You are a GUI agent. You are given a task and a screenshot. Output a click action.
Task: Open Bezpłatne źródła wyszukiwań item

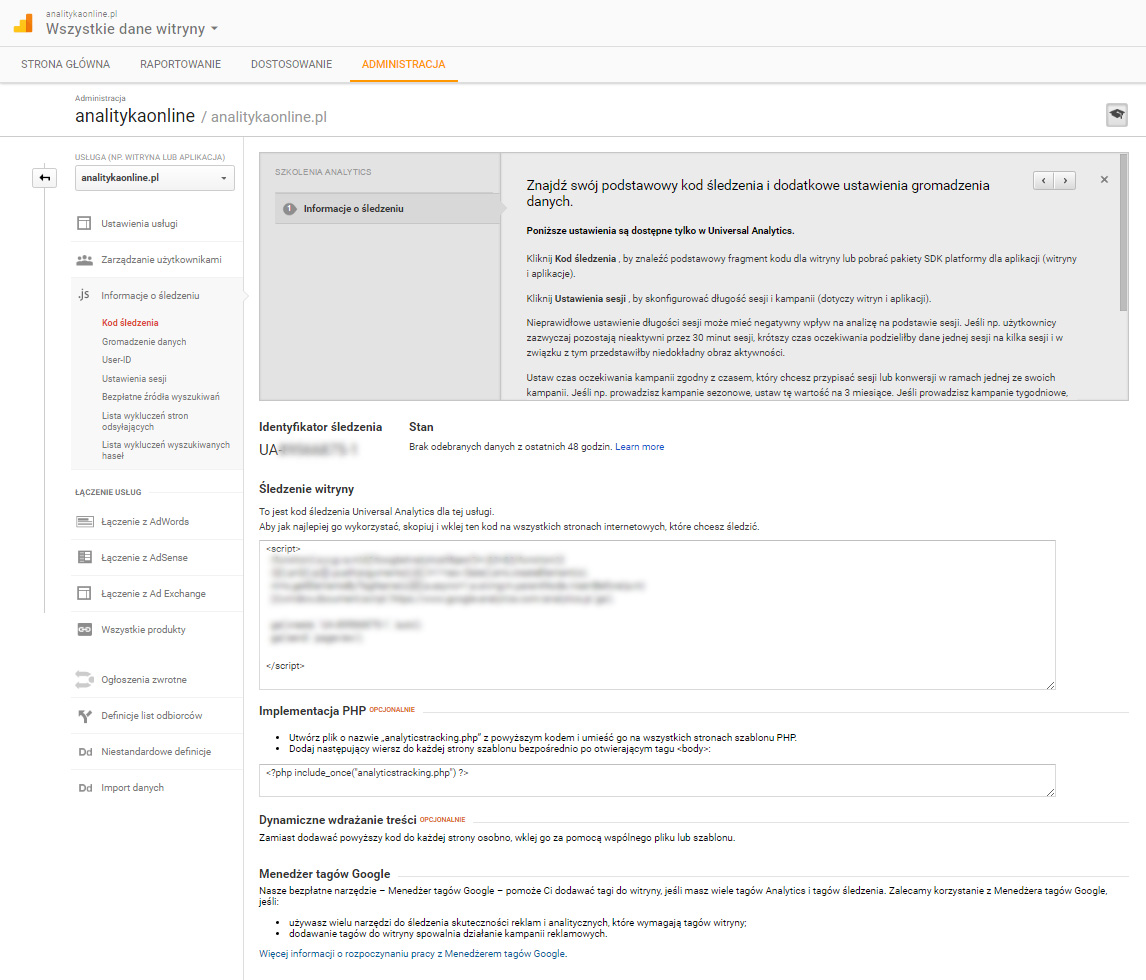click(x=161, y=397)
